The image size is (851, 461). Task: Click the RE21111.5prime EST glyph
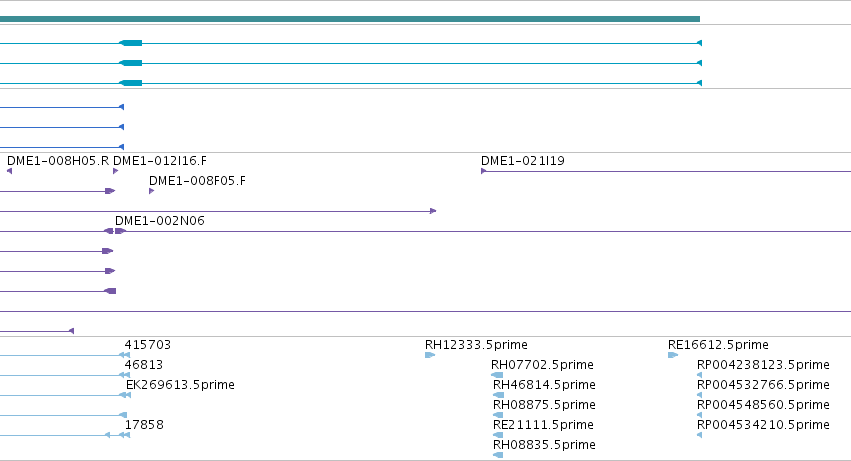click(x=498, y=435)
